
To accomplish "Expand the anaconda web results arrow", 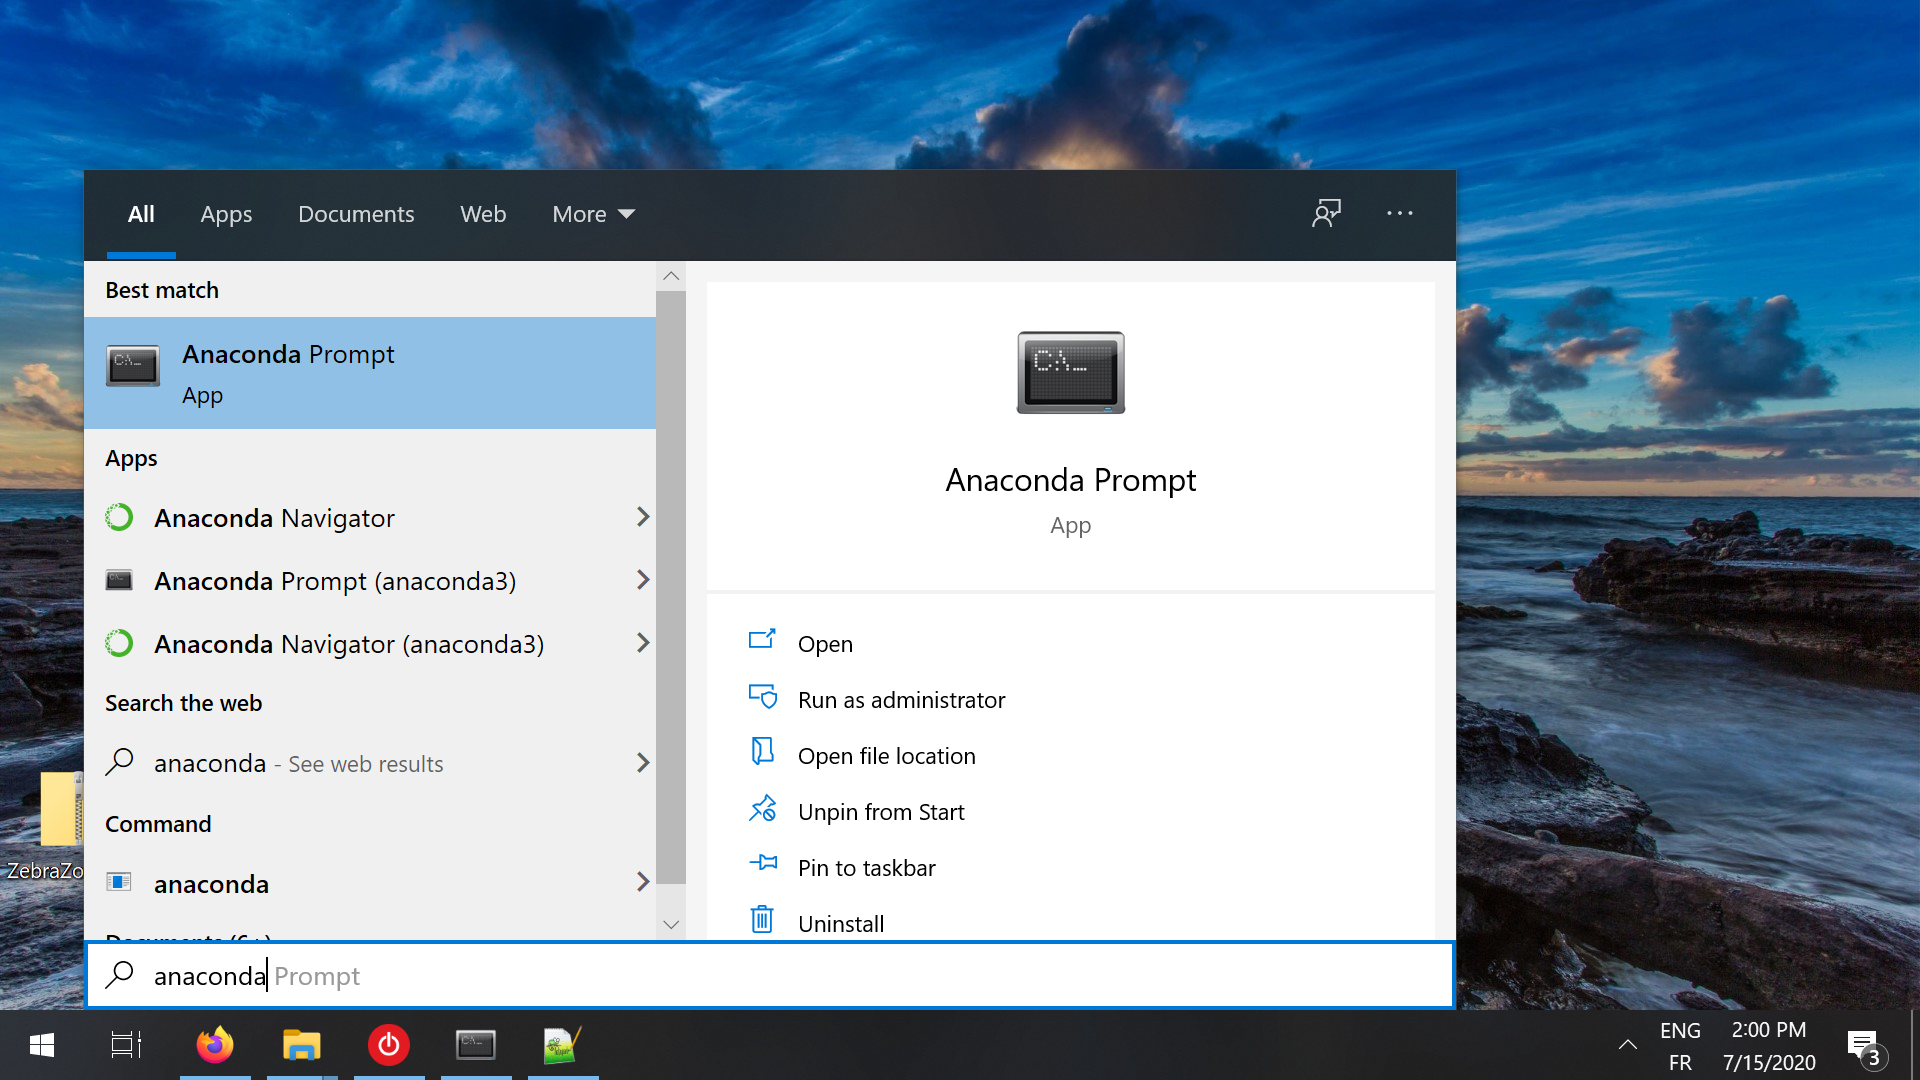I will 643,763.
